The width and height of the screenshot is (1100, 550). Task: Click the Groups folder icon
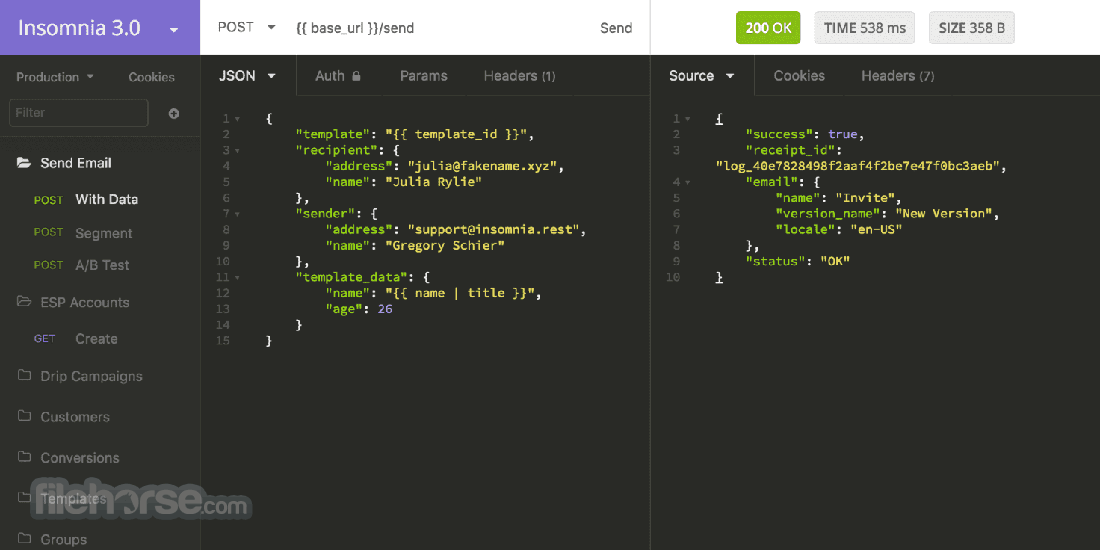pos(24,539)
